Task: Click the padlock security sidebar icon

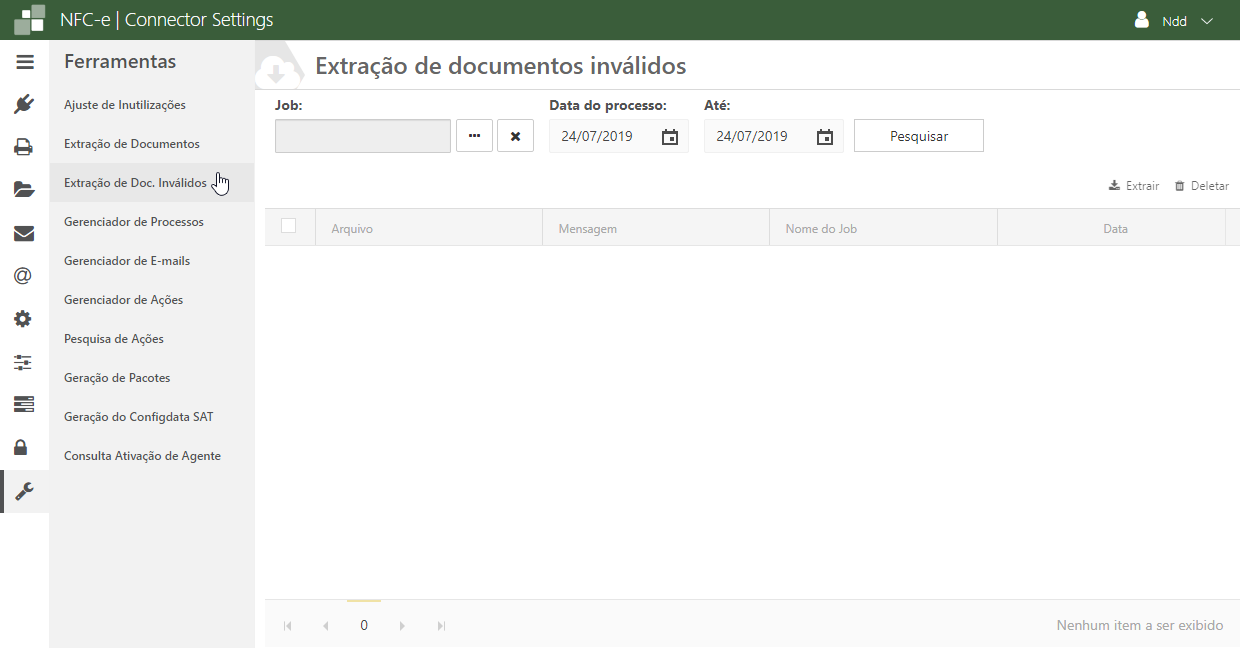Action: point(24,447)
